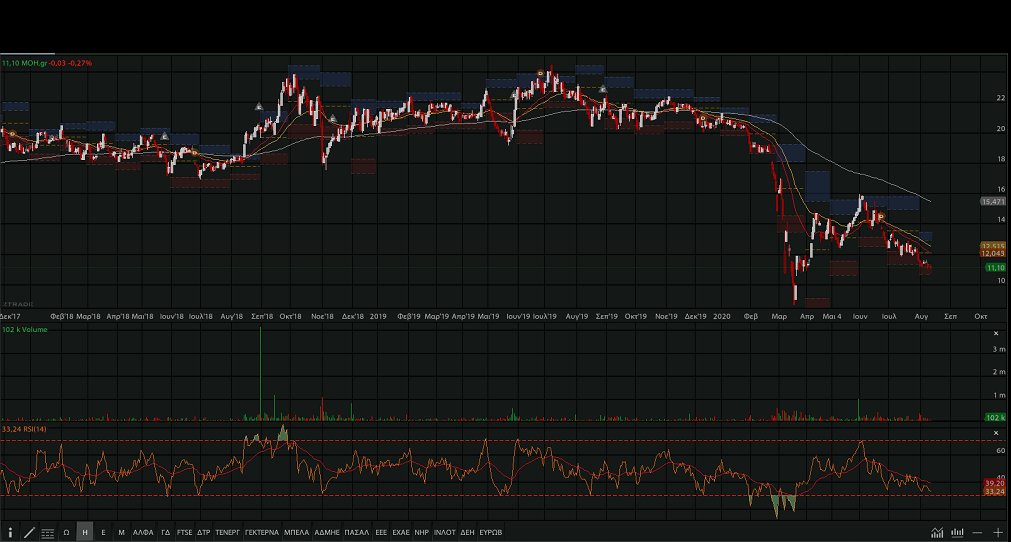Screen dimensions: 1011x542
Task: Load the FTSE symbol chart
Action: click(184, 533)
